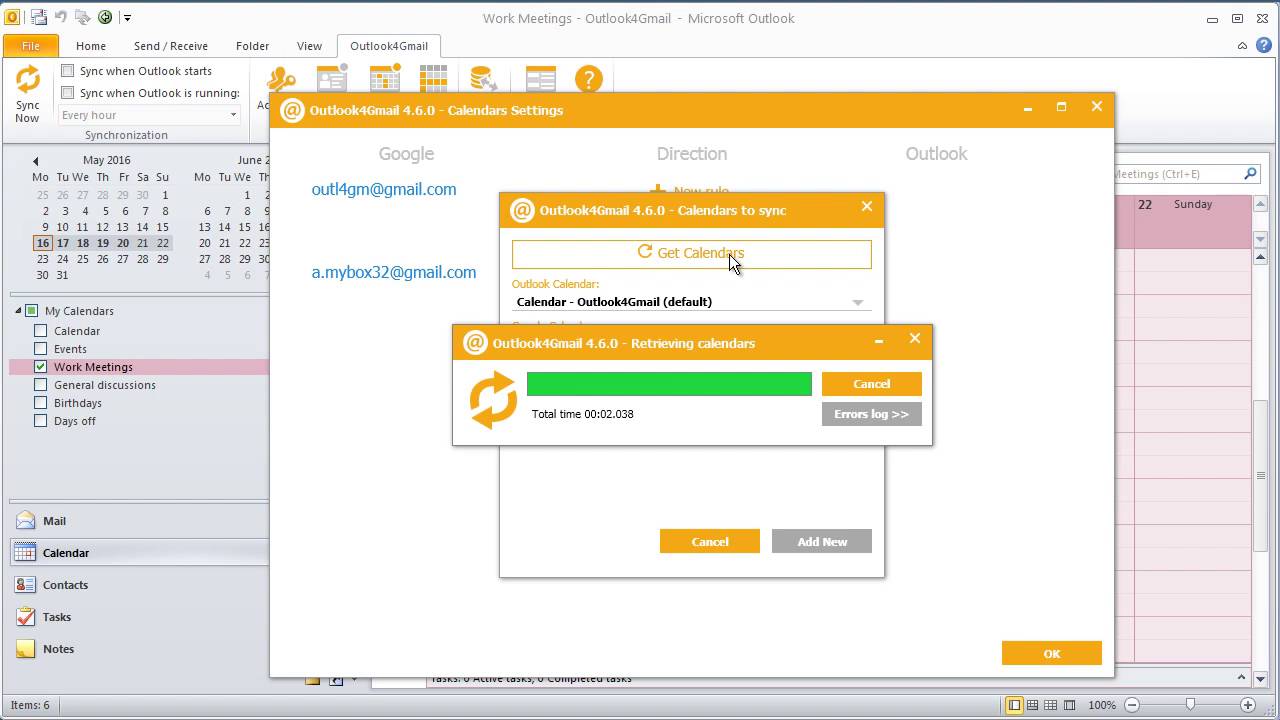
Task: Open the Outlook4Gmail help question icon
Action: pyautogui.click(x=589, y=80)
